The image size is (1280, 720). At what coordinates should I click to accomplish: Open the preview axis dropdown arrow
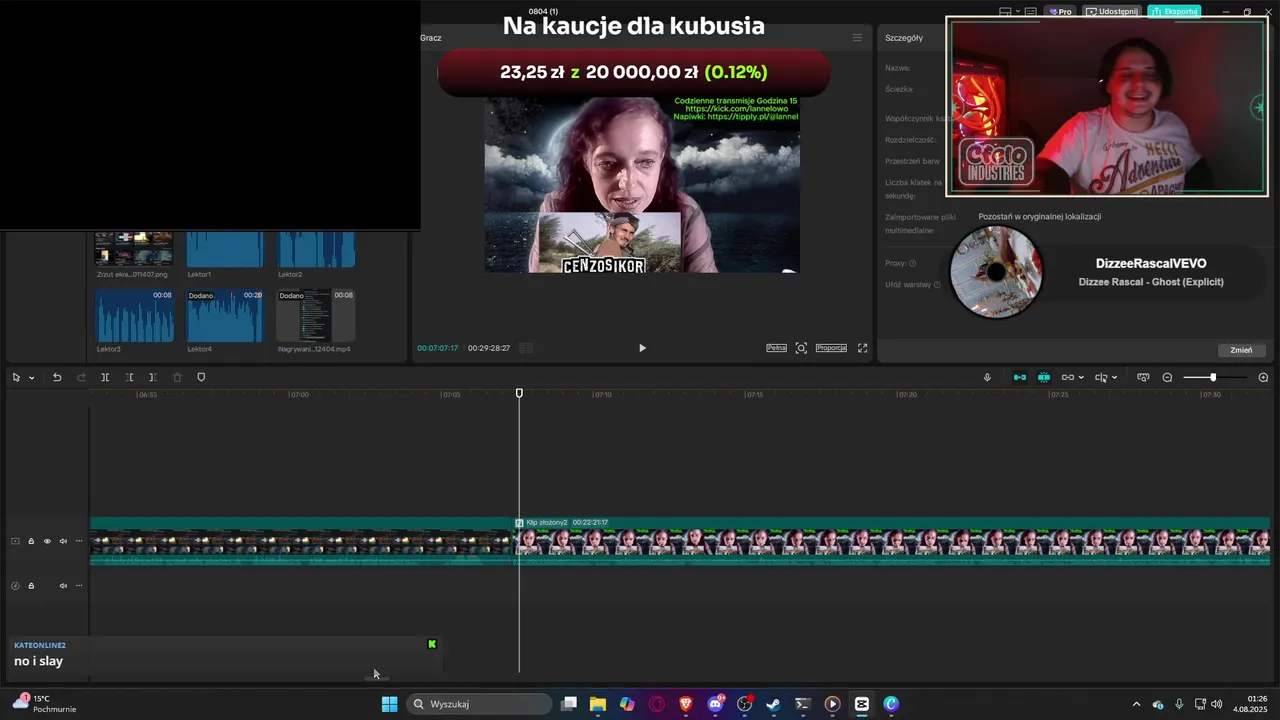tap(1114, 378)
